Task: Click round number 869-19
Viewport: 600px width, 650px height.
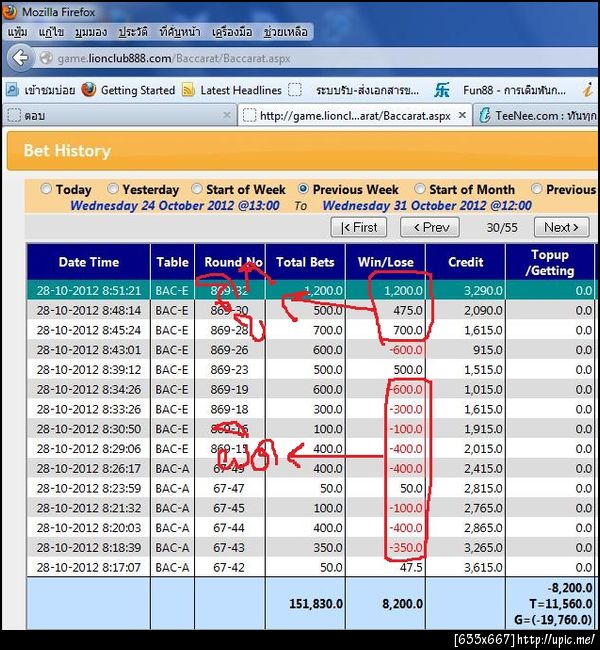Action: (229, 390)
